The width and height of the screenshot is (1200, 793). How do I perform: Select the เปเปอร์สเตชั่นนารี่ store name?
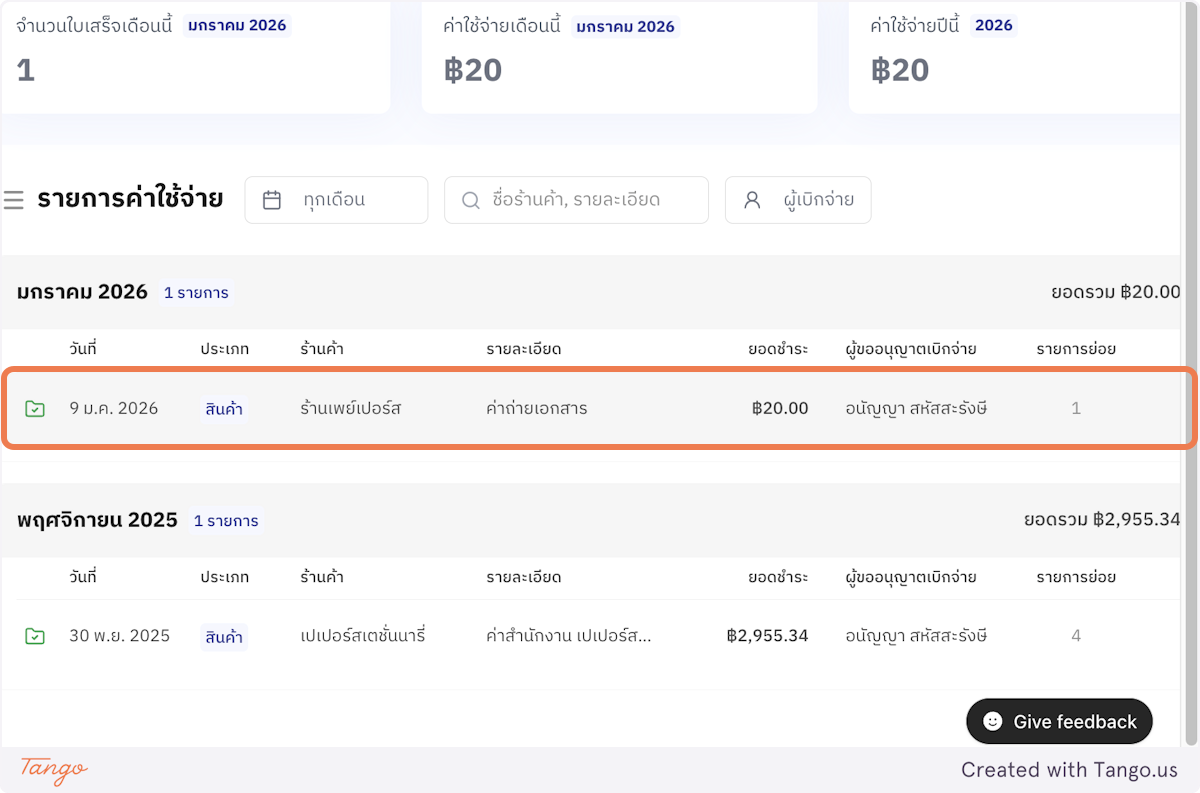(x=363, y=636)
